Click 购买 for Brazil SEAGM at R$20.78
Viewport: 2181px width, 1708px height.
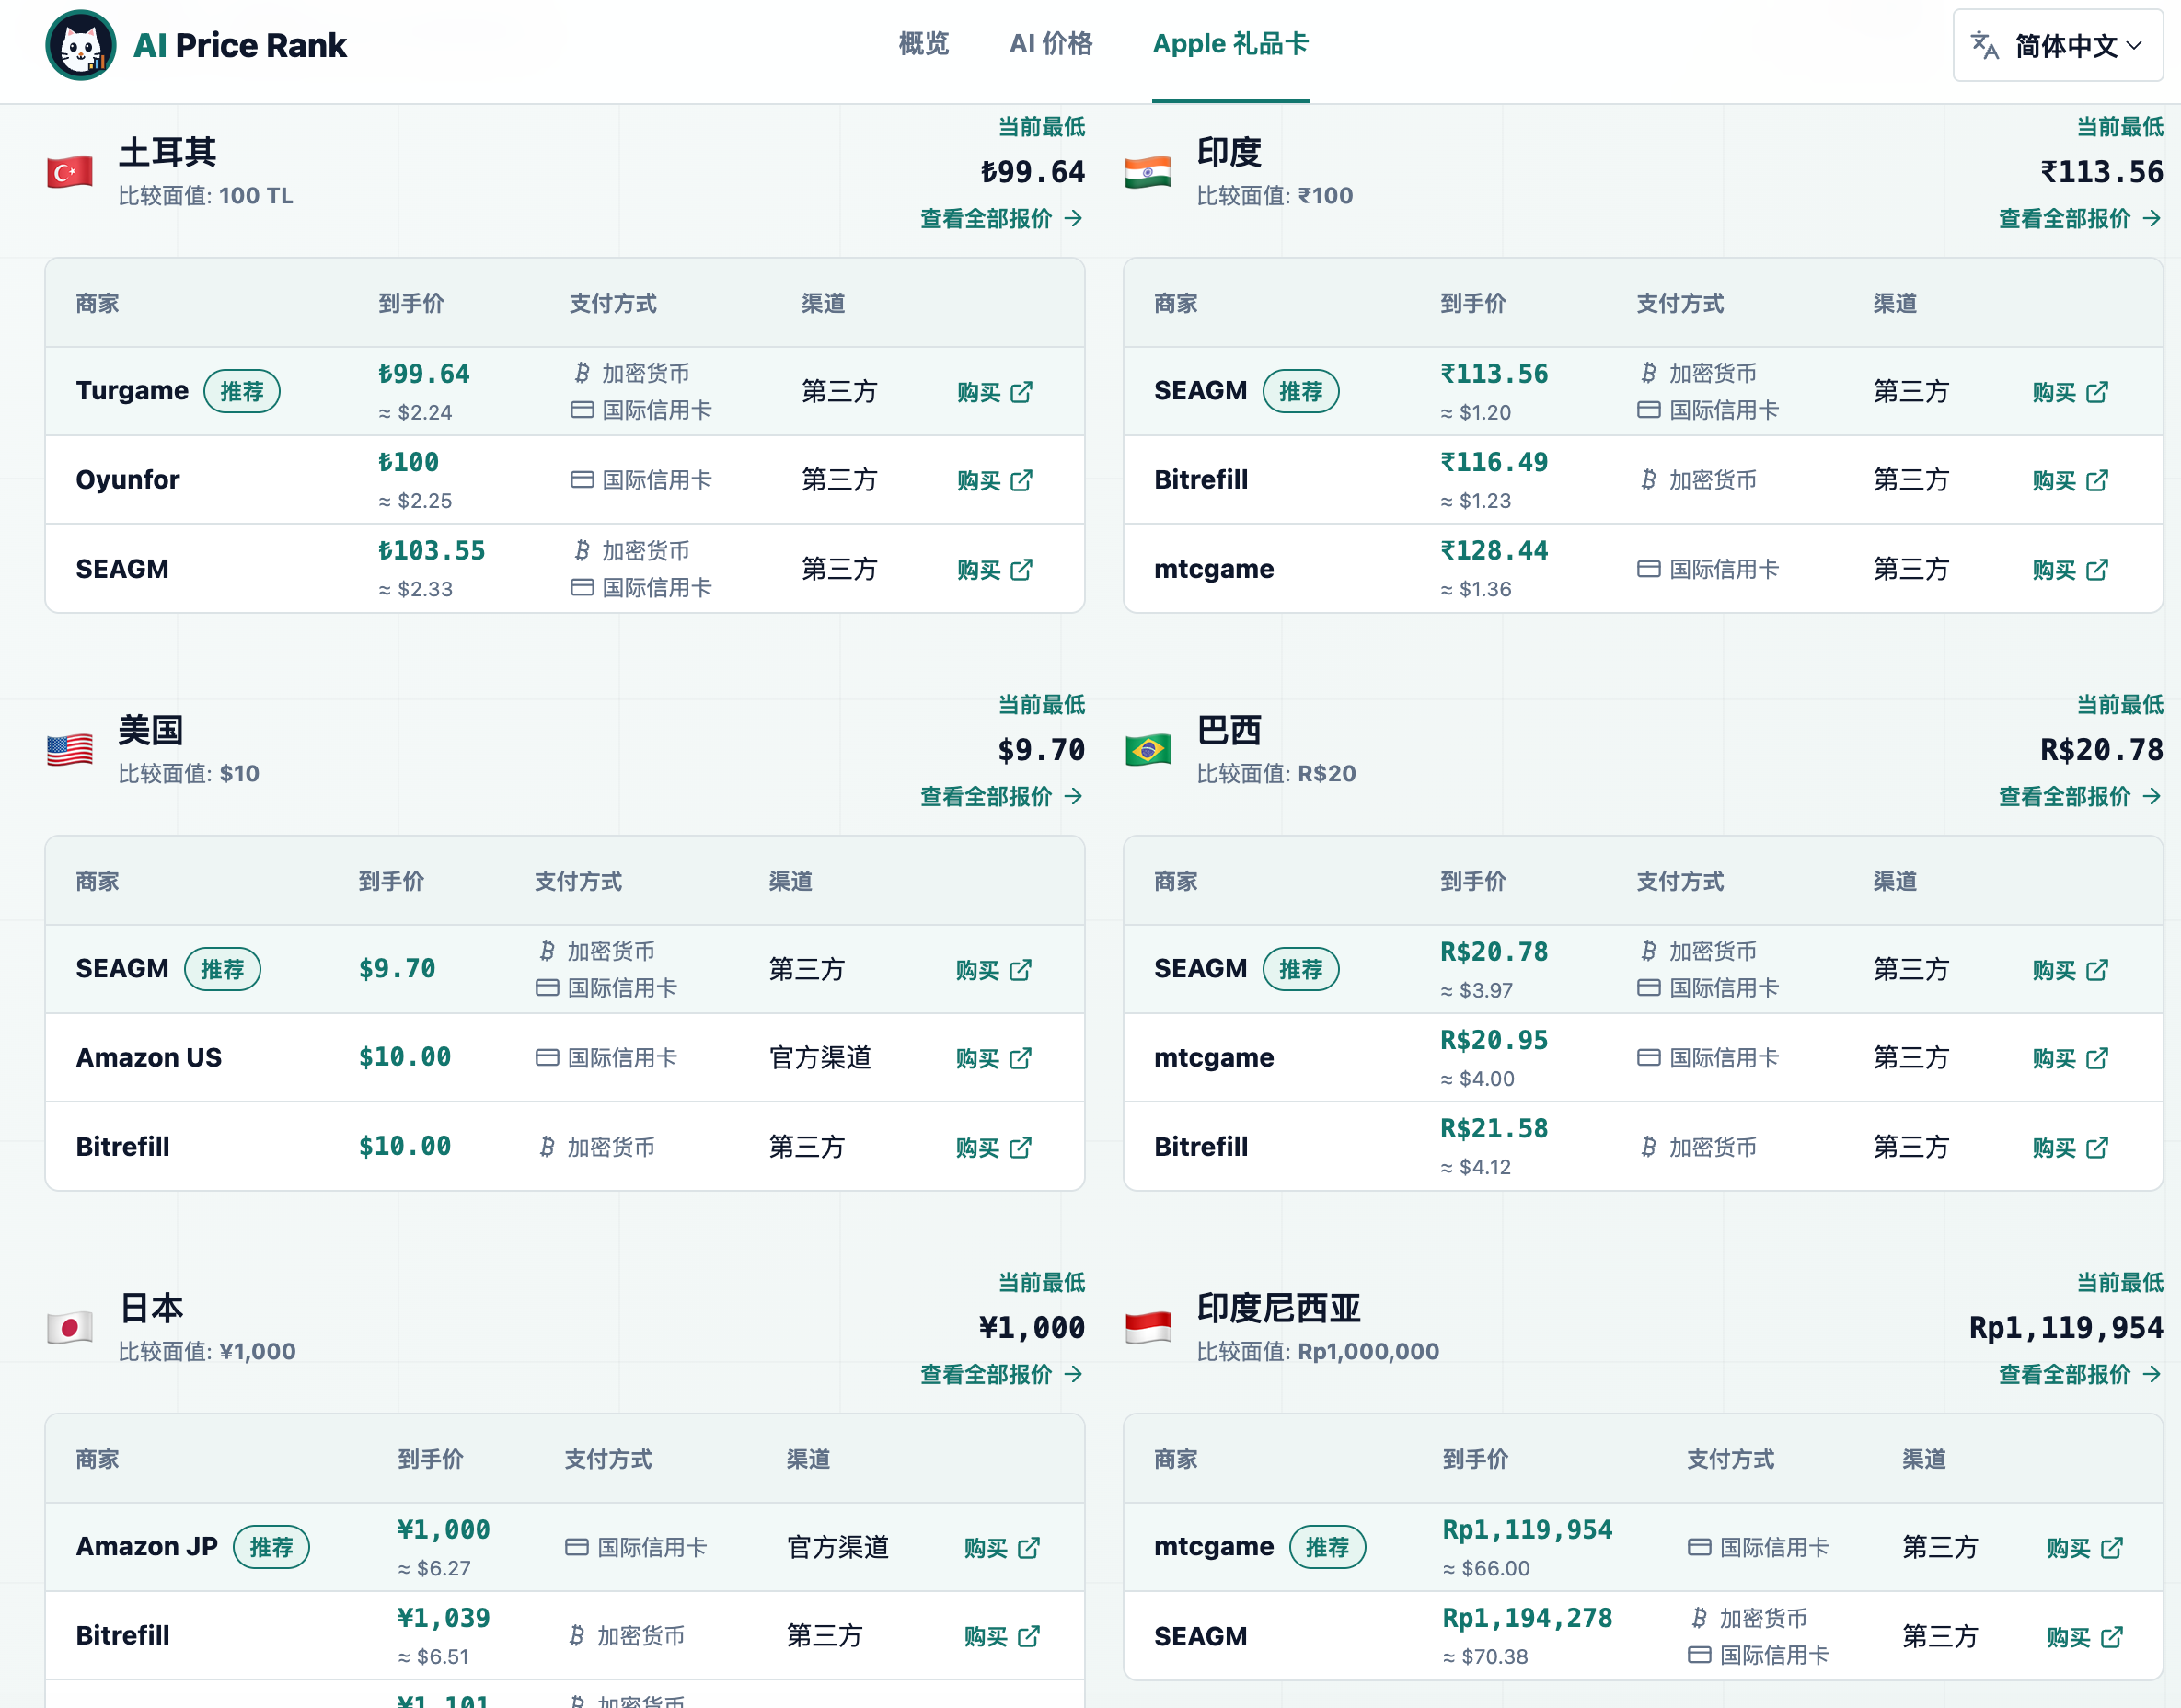point(2071,970)
